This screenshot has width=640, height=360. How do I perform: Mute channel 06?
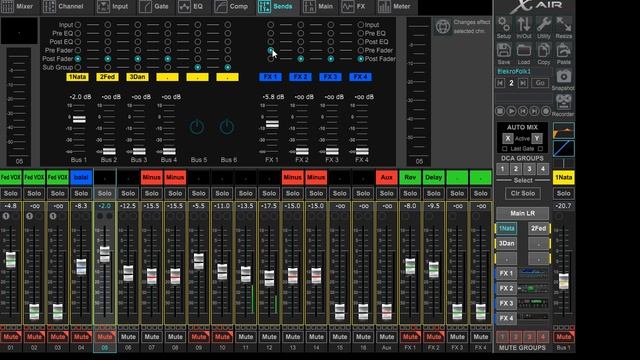[x=128, y=337]
